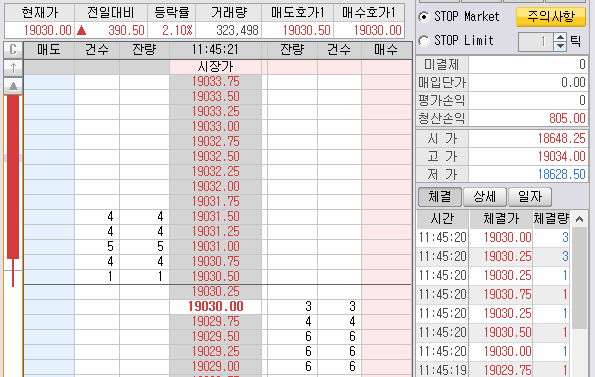
Task: Click price 19033.75 in the order ladder
Action: (215, 82)
